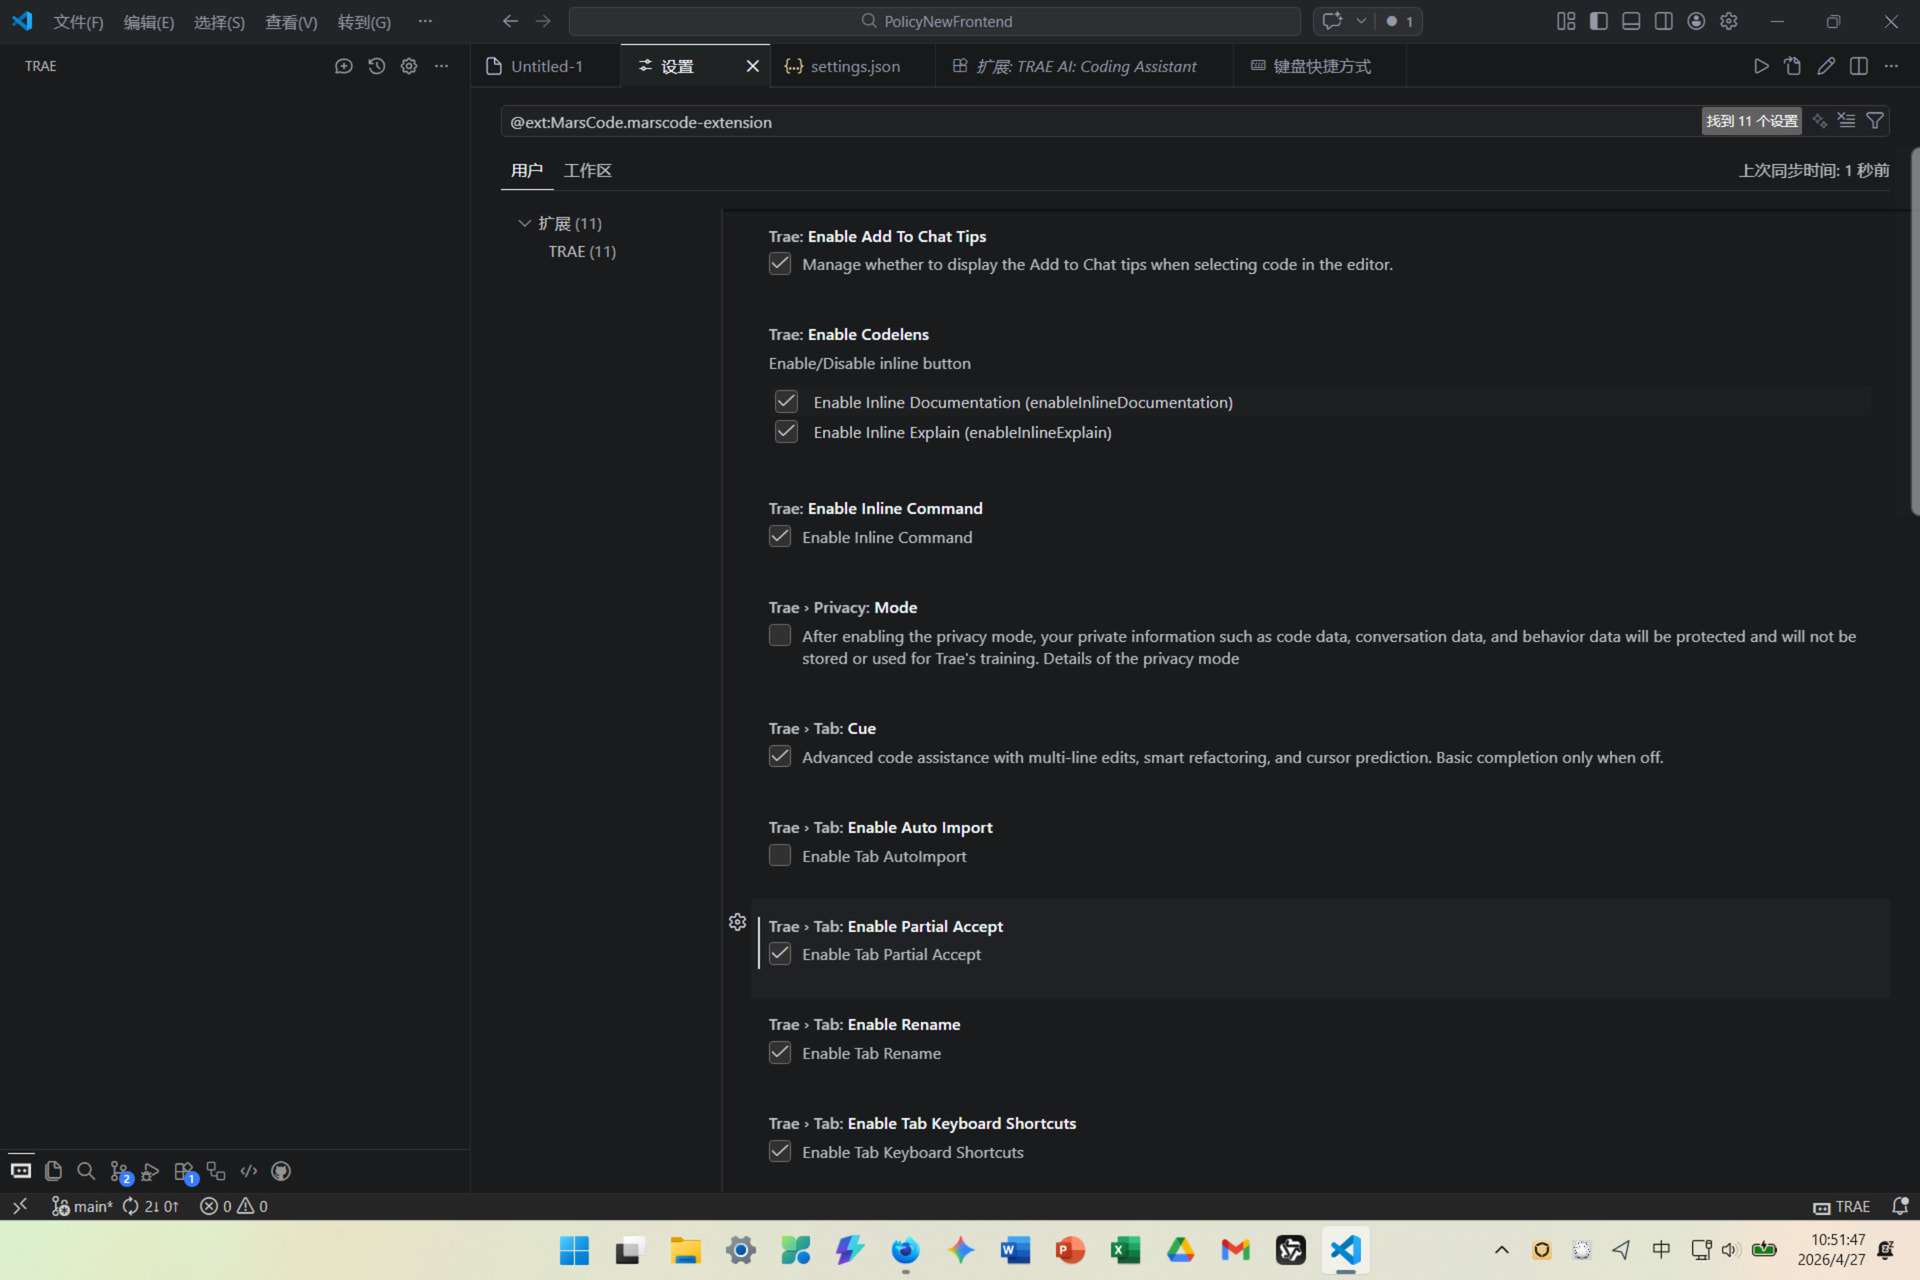Click the customize layout icon
This screenshot has height=1280, width=1920.
click(1566, 21)
